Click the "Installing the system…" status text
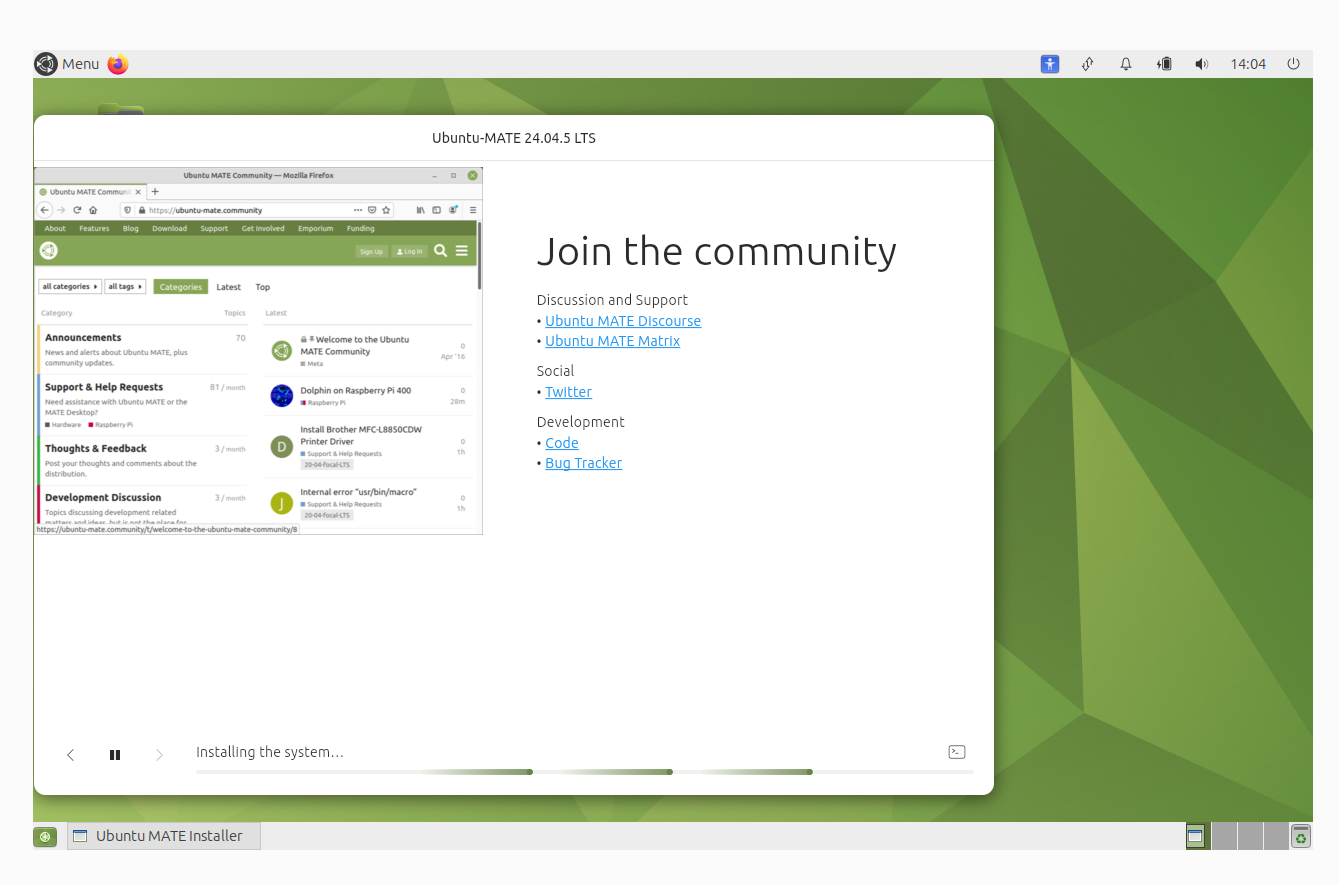This screenshot has width=1339, height=885. pyautogui.click(x=270, y=752)
